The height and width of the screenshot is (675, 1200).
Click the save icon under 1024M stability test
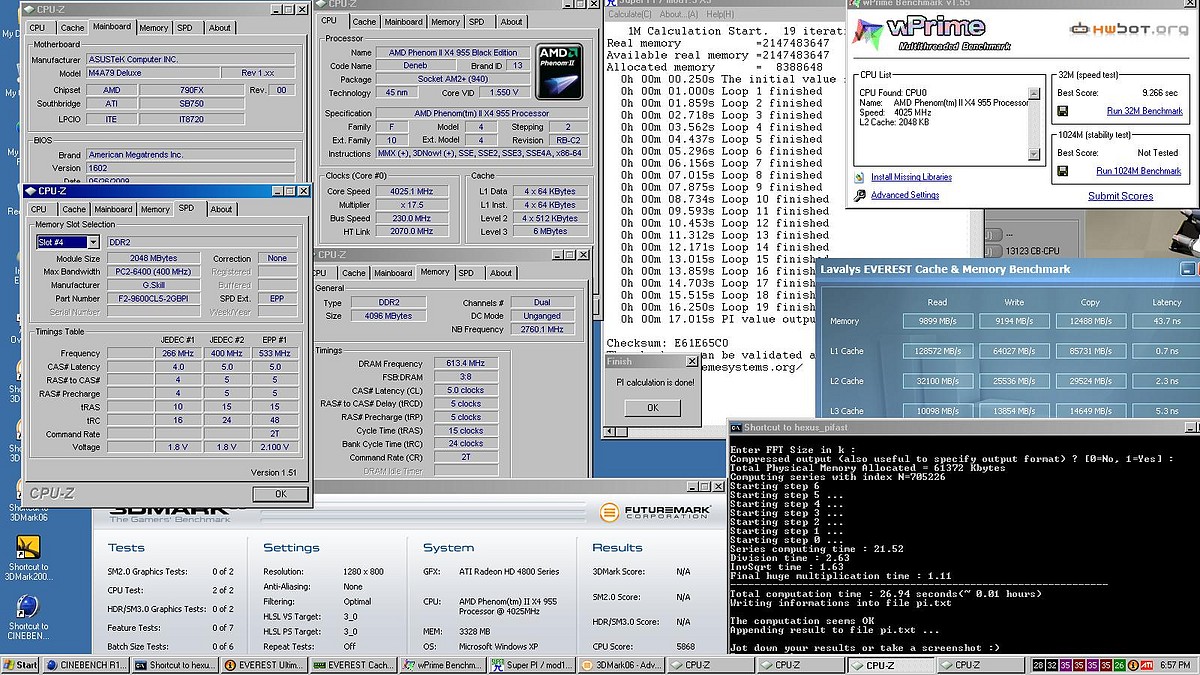click(x=1064, y=171)
